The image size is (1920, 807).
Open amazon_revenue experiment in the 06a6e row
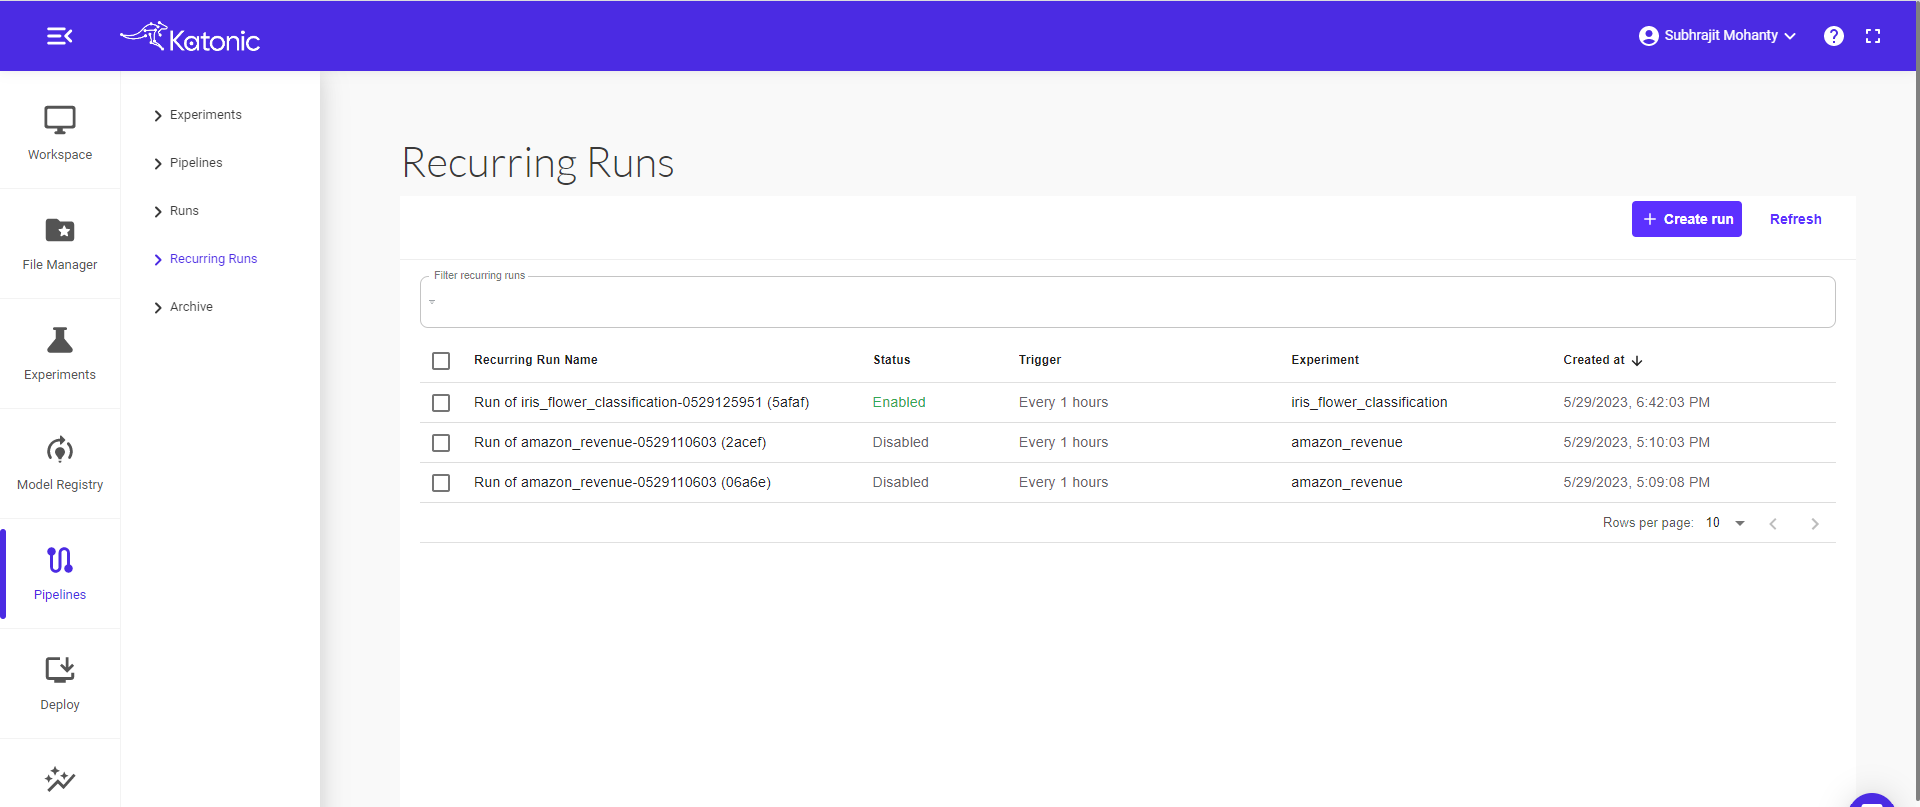[1347, 482]
